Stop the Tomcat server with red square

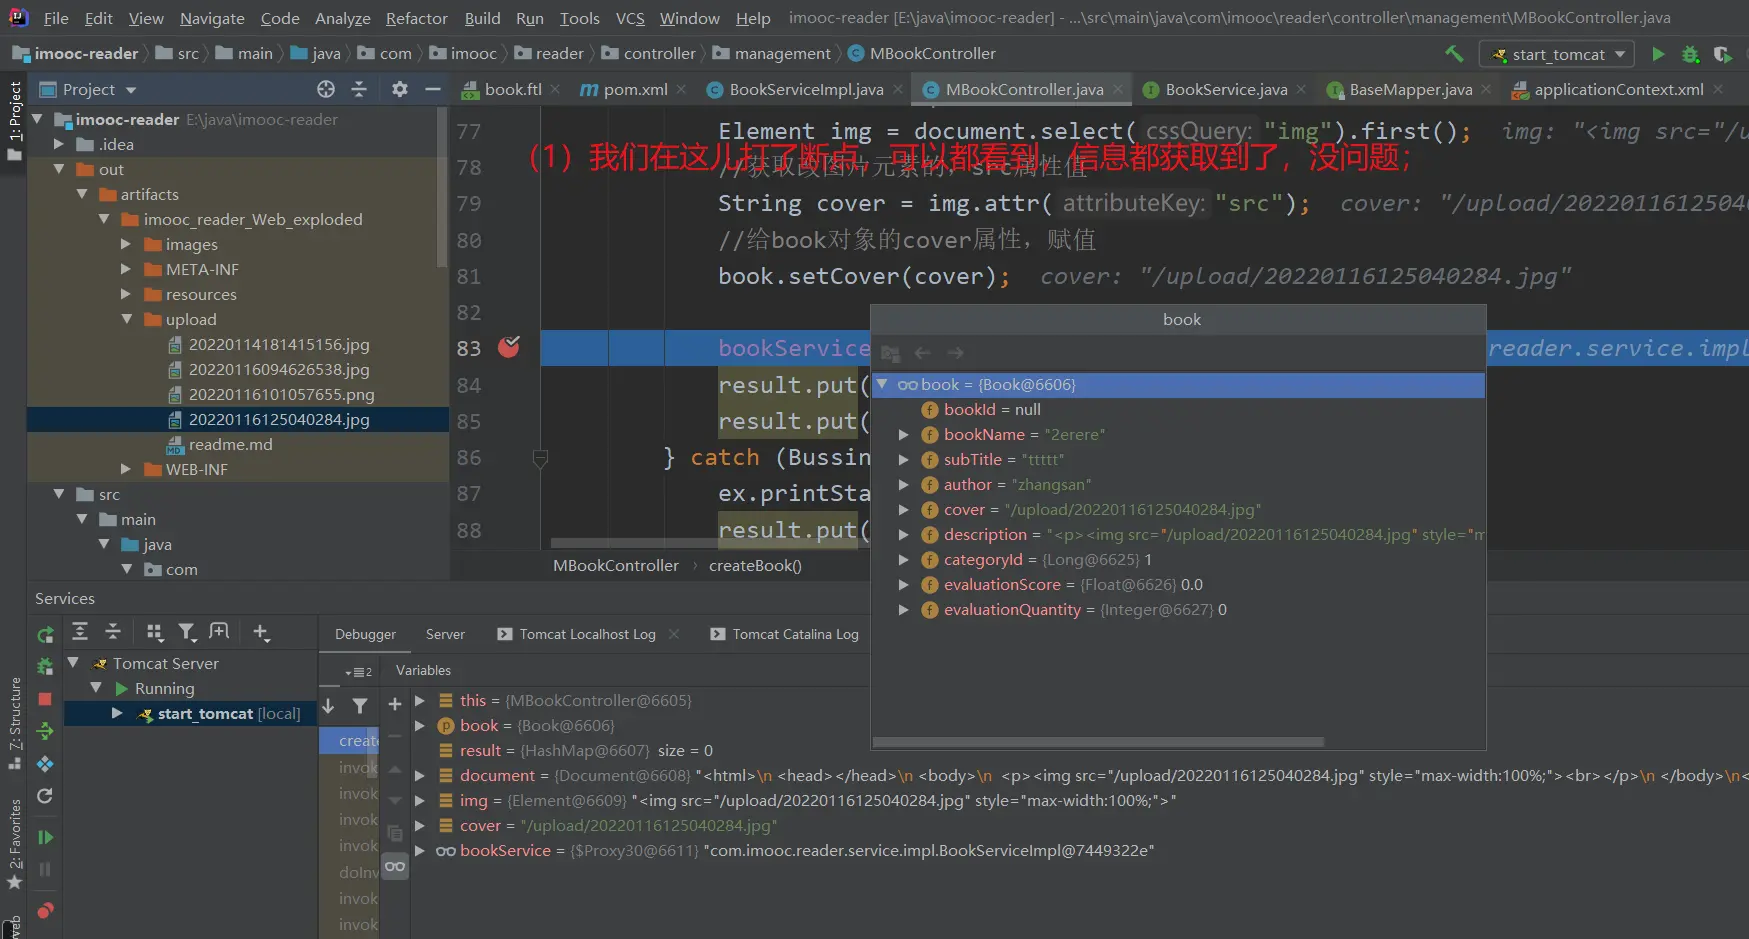point(45,699)
